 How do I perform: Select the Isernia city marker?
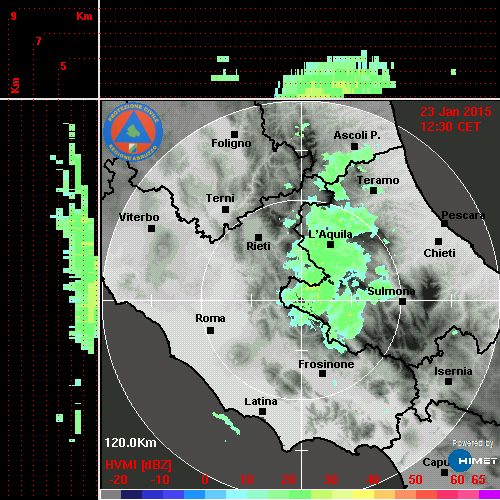[449, 381]
